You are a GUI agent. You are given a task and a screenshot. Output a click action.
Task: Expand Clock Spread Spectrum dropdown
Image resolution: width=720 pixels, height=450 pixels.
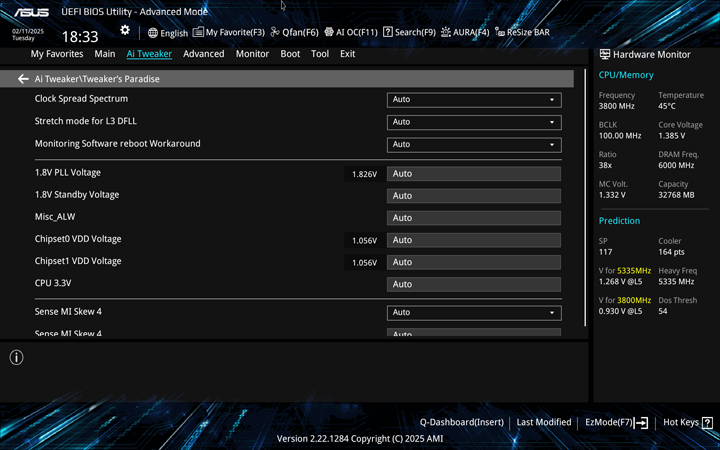coord(473,100)
